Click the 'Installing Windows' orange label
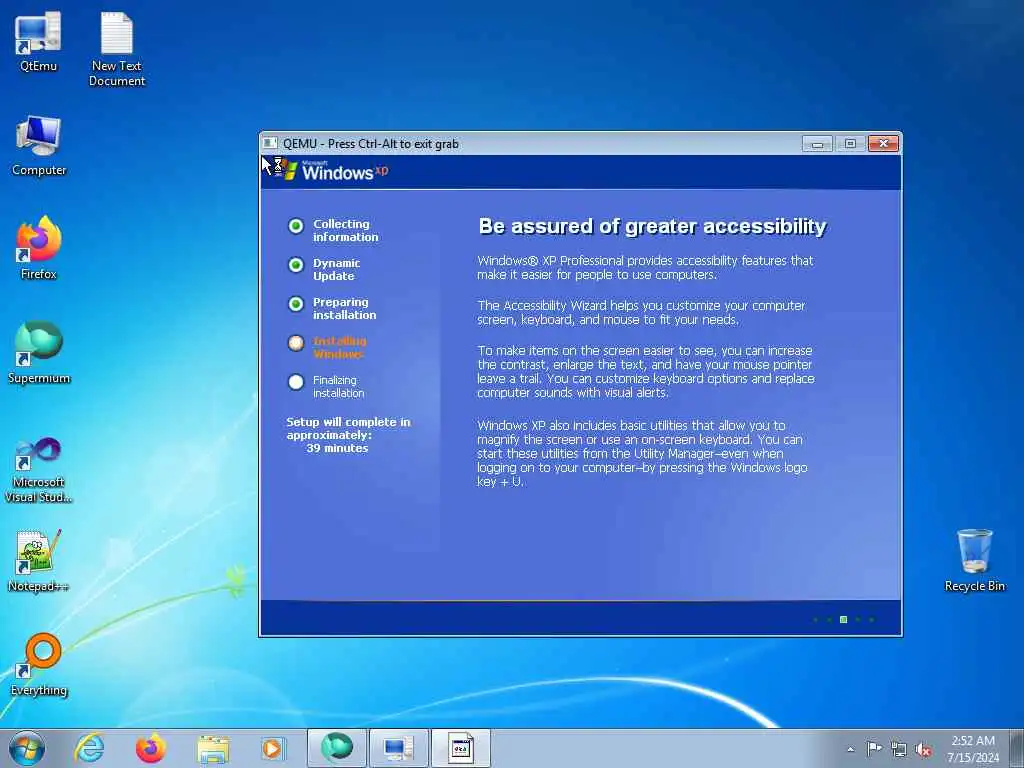 (340, 347)
